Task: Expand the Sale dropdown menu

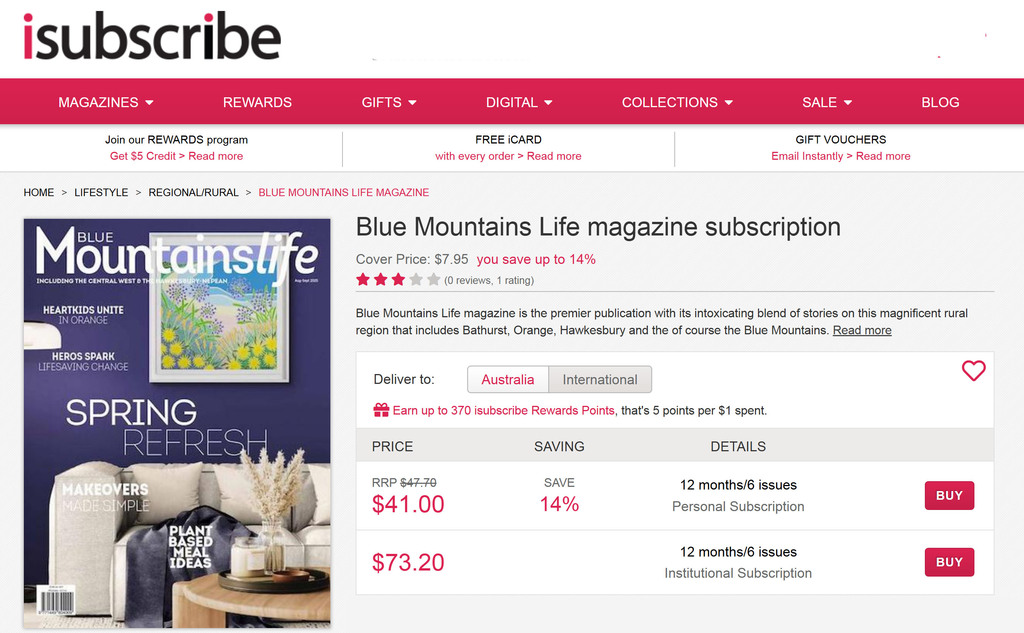Action: [827, 102]
